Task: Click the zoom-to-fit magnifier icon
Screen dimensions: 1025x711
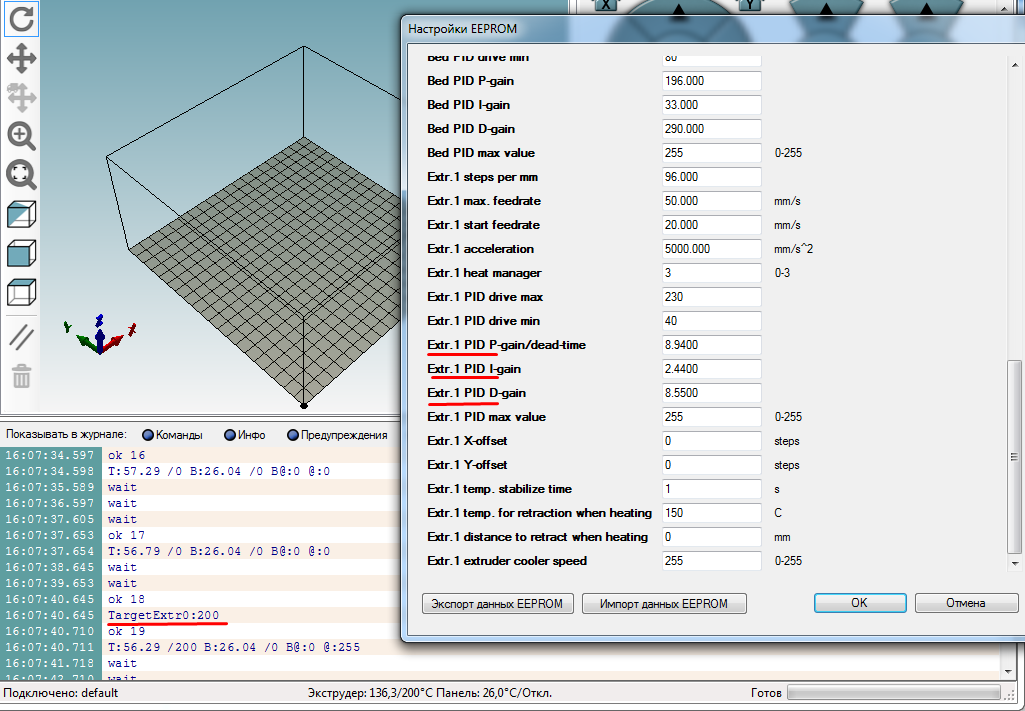Action: (21, 175)
